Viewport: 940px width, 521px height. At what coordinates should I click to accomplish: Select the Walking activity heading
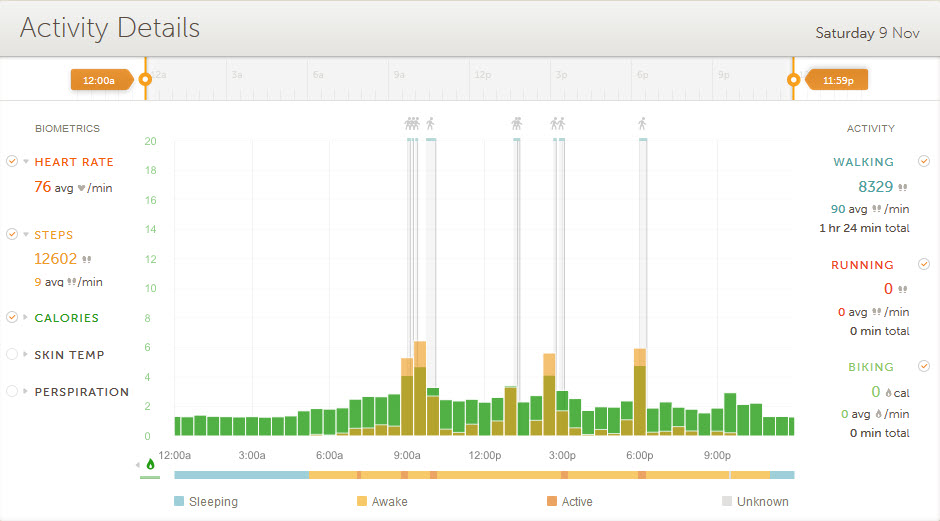point(863,162)
